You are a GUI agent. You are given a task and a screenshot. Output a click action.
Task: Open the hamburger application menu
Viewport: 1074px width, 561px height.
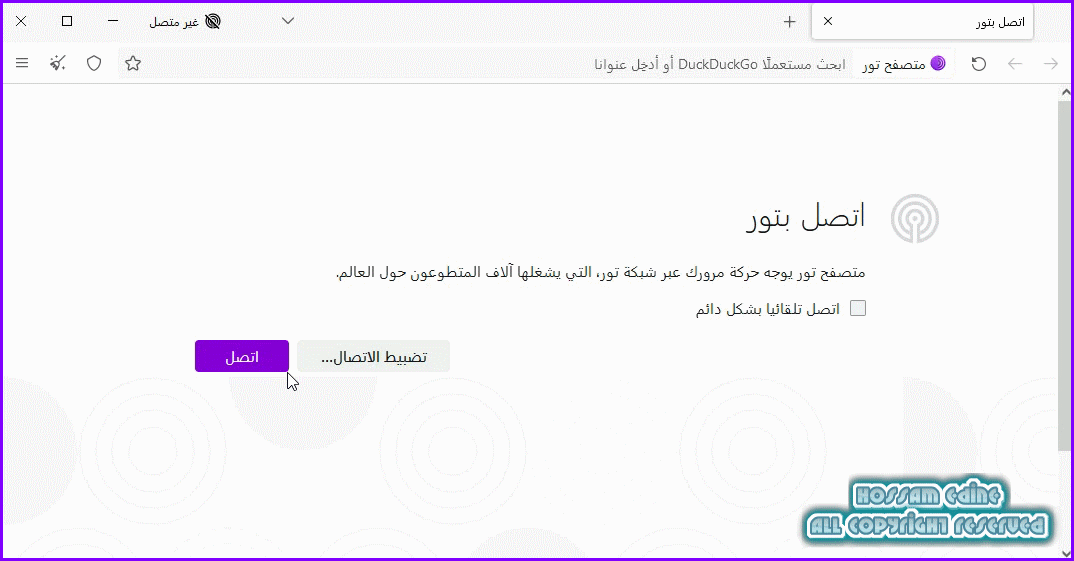coord(22,64)
